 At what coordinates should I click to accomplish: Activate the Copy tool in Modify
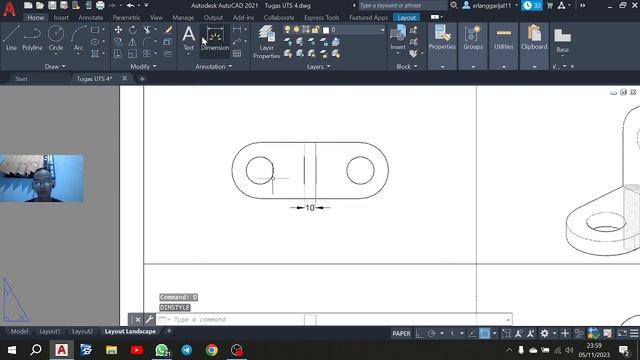(118, 42)
